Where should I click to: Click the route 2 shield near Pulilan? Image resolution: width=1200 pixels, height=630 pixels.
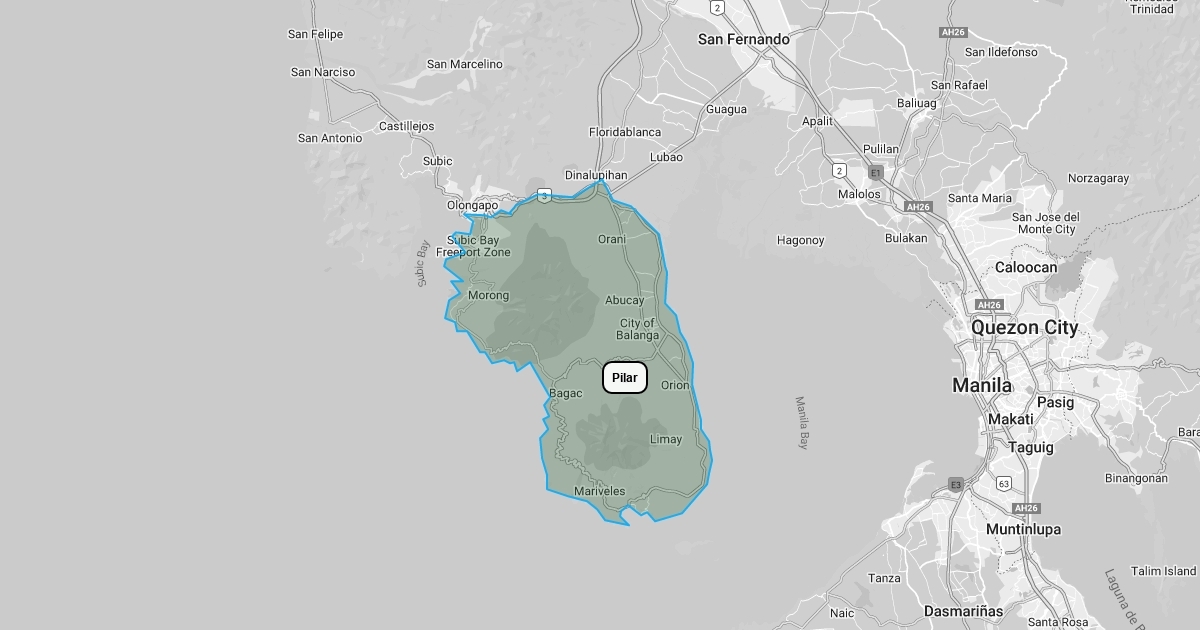[839, 171]
